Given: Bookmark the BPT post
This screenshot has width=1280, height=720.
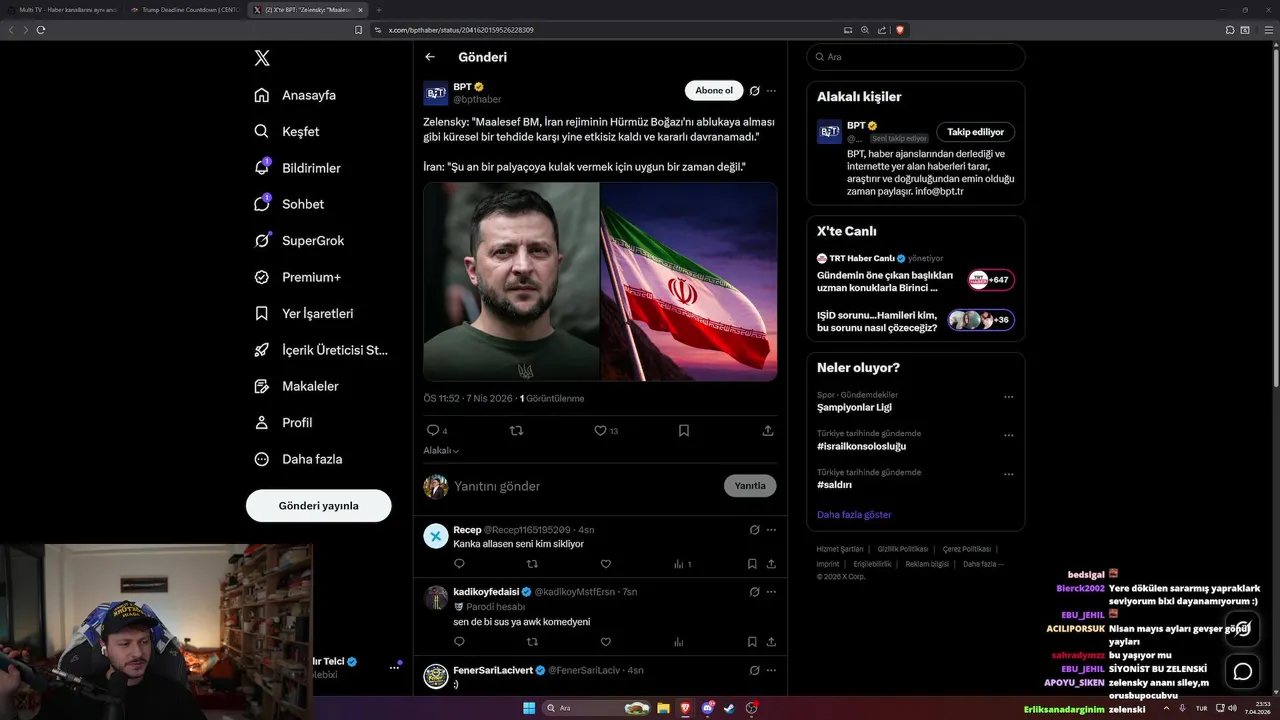Looking at the screenshot, I should click(x=684, y=431).
